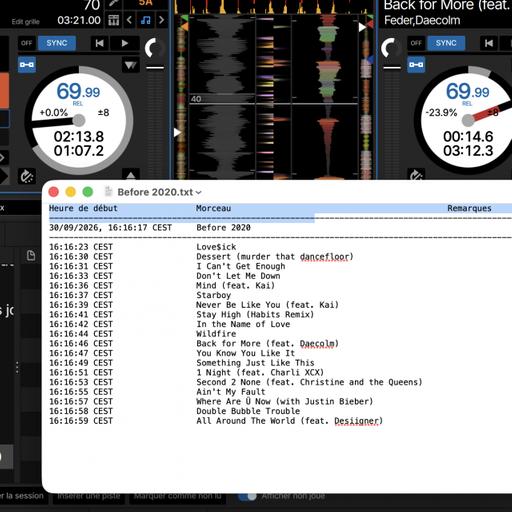Click 'Something Just Like This' line

click(x=255, y=363)
